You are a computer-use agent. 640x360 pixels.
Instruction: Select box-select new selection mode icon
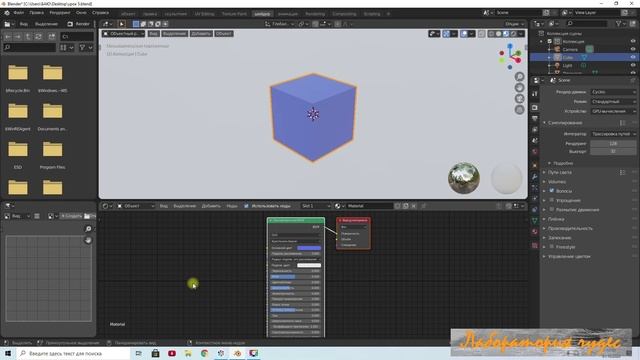pos(136,24)
